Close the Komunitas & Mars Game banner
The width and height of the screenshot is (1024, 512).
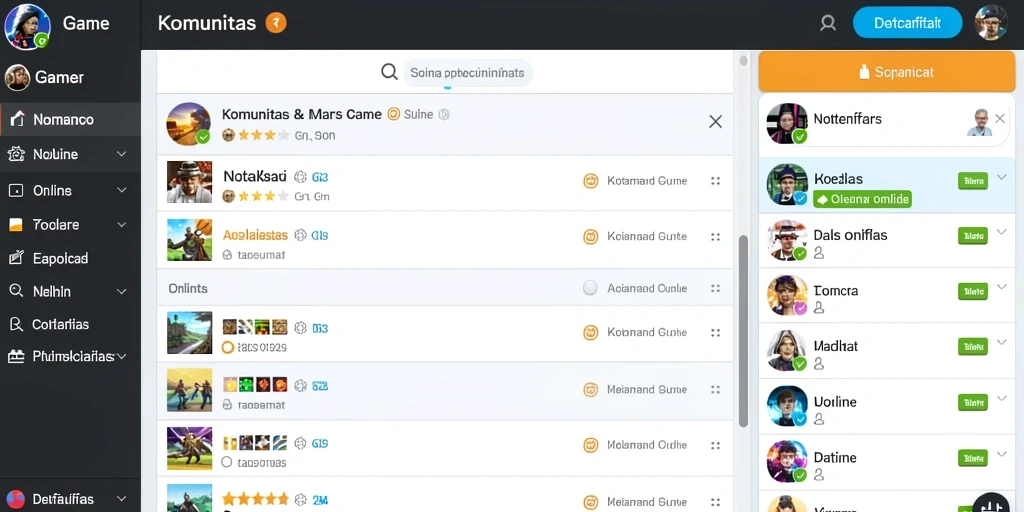click(716, 121)
